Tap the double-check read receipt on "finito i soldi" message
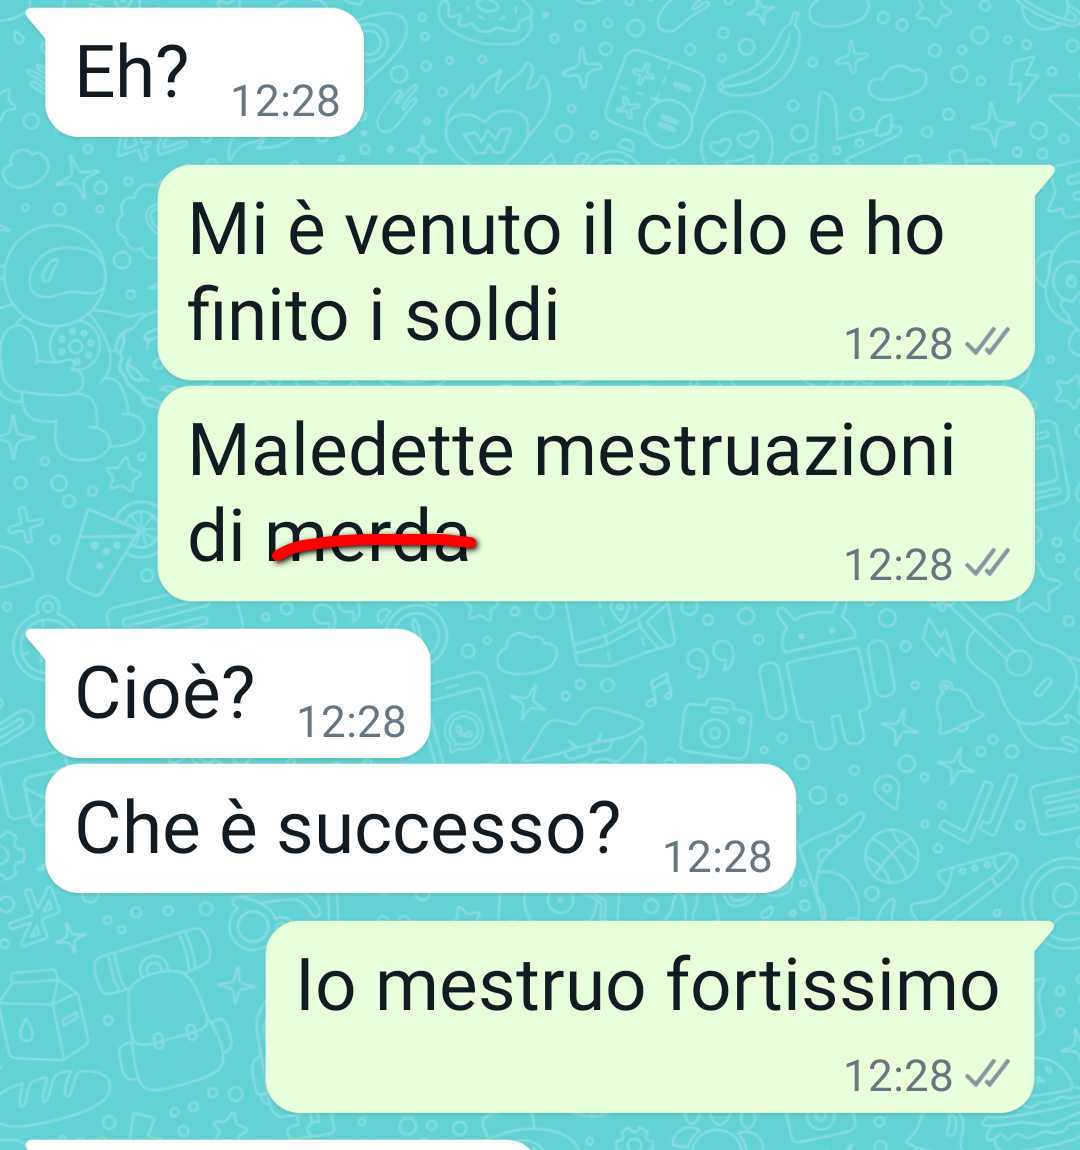 [987, 342]
